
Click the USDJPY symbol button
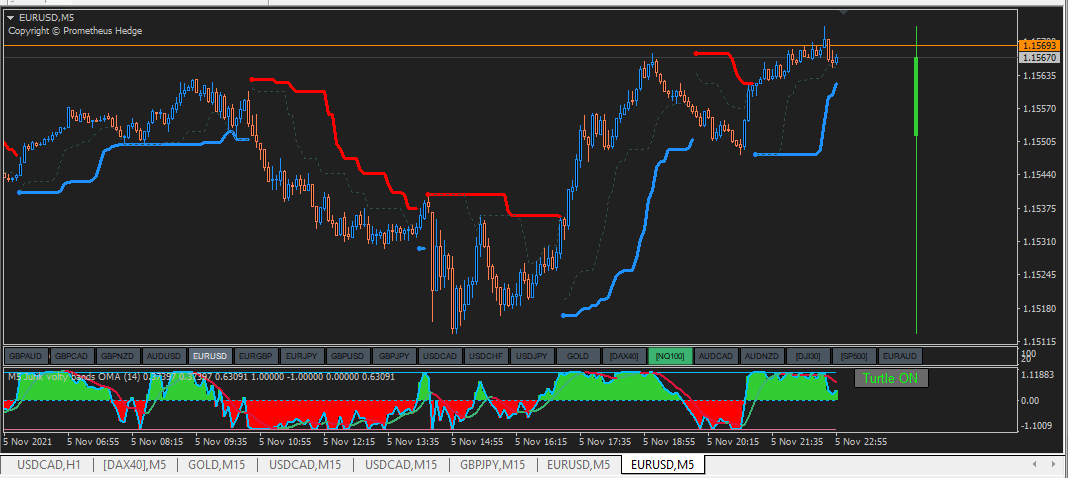(532, 356)
